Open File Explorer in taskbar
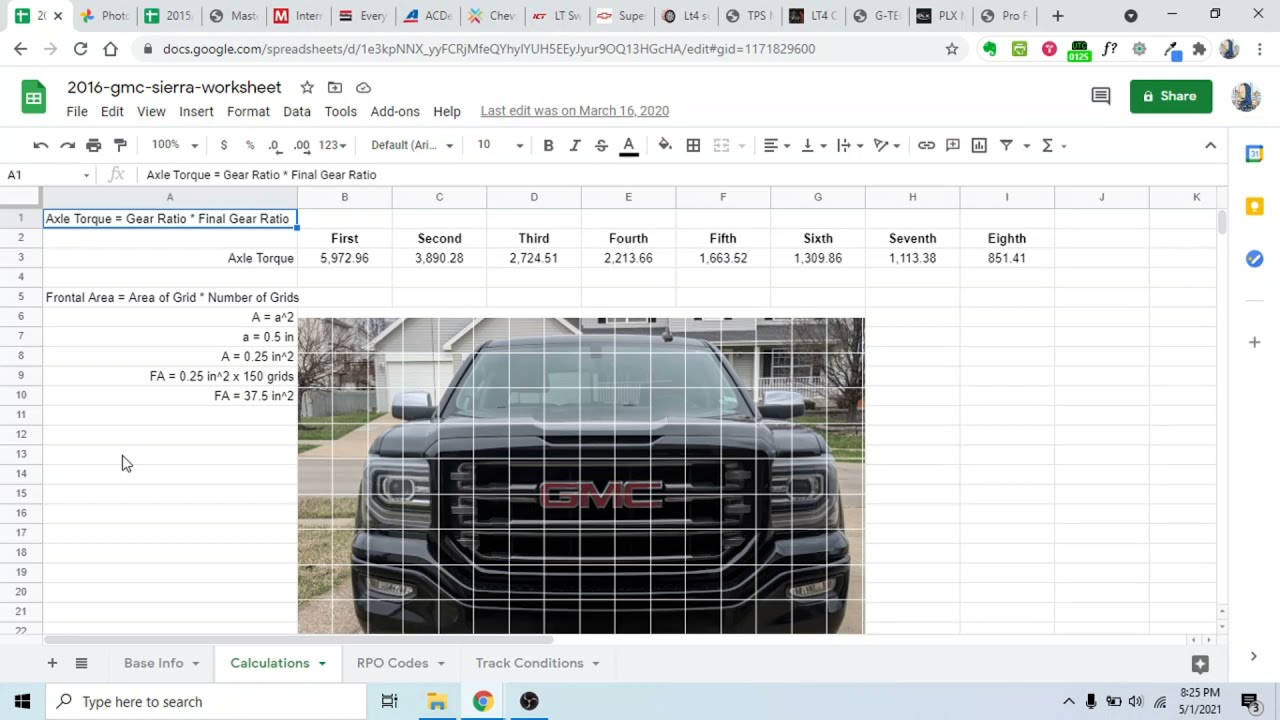Image resolution: width=1280 pixels, height=720 pixels. point(437,701)
